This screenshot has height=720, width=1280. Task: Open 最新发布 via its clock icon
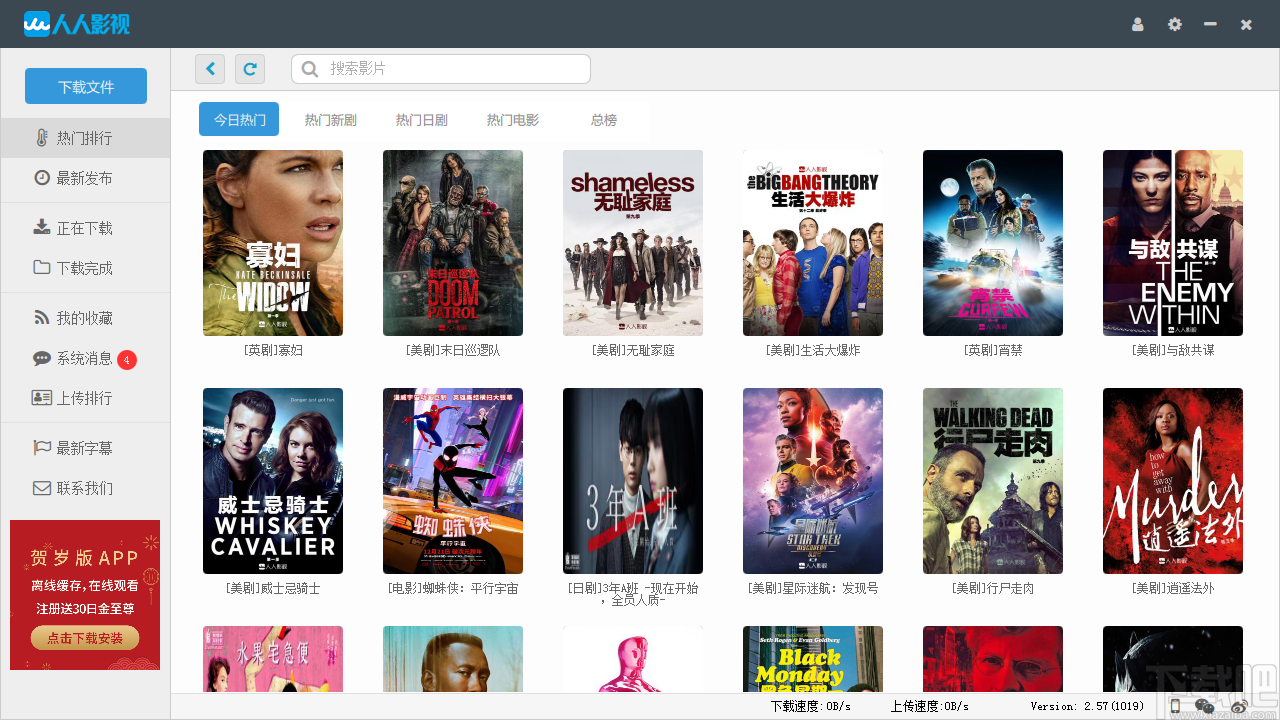[42, 178]
